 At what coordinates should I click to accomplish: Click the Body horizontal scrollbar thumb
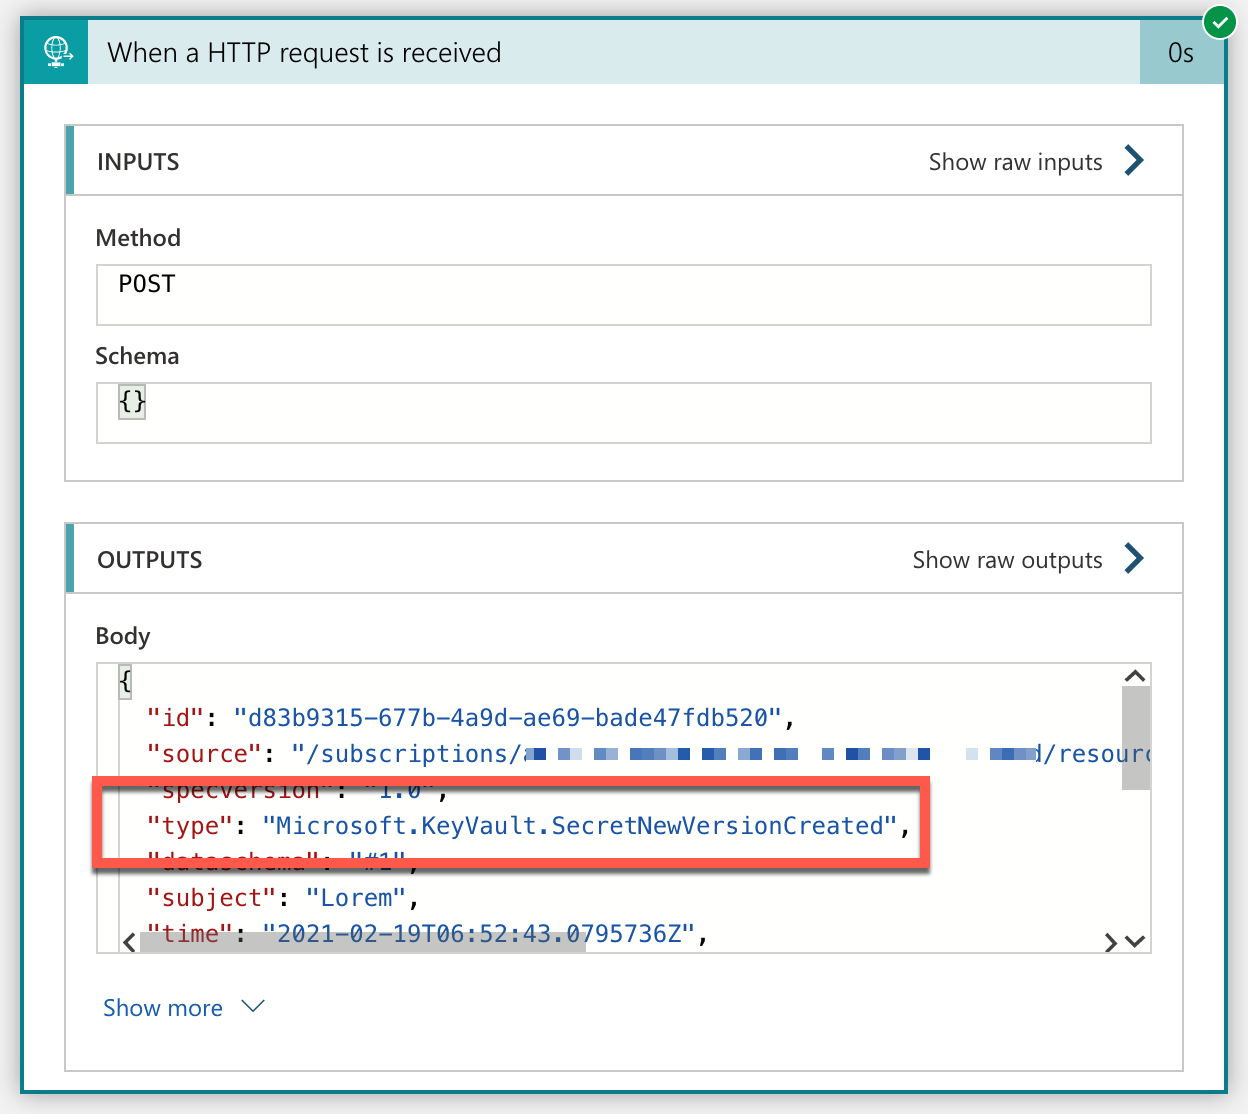click(362, 942)
